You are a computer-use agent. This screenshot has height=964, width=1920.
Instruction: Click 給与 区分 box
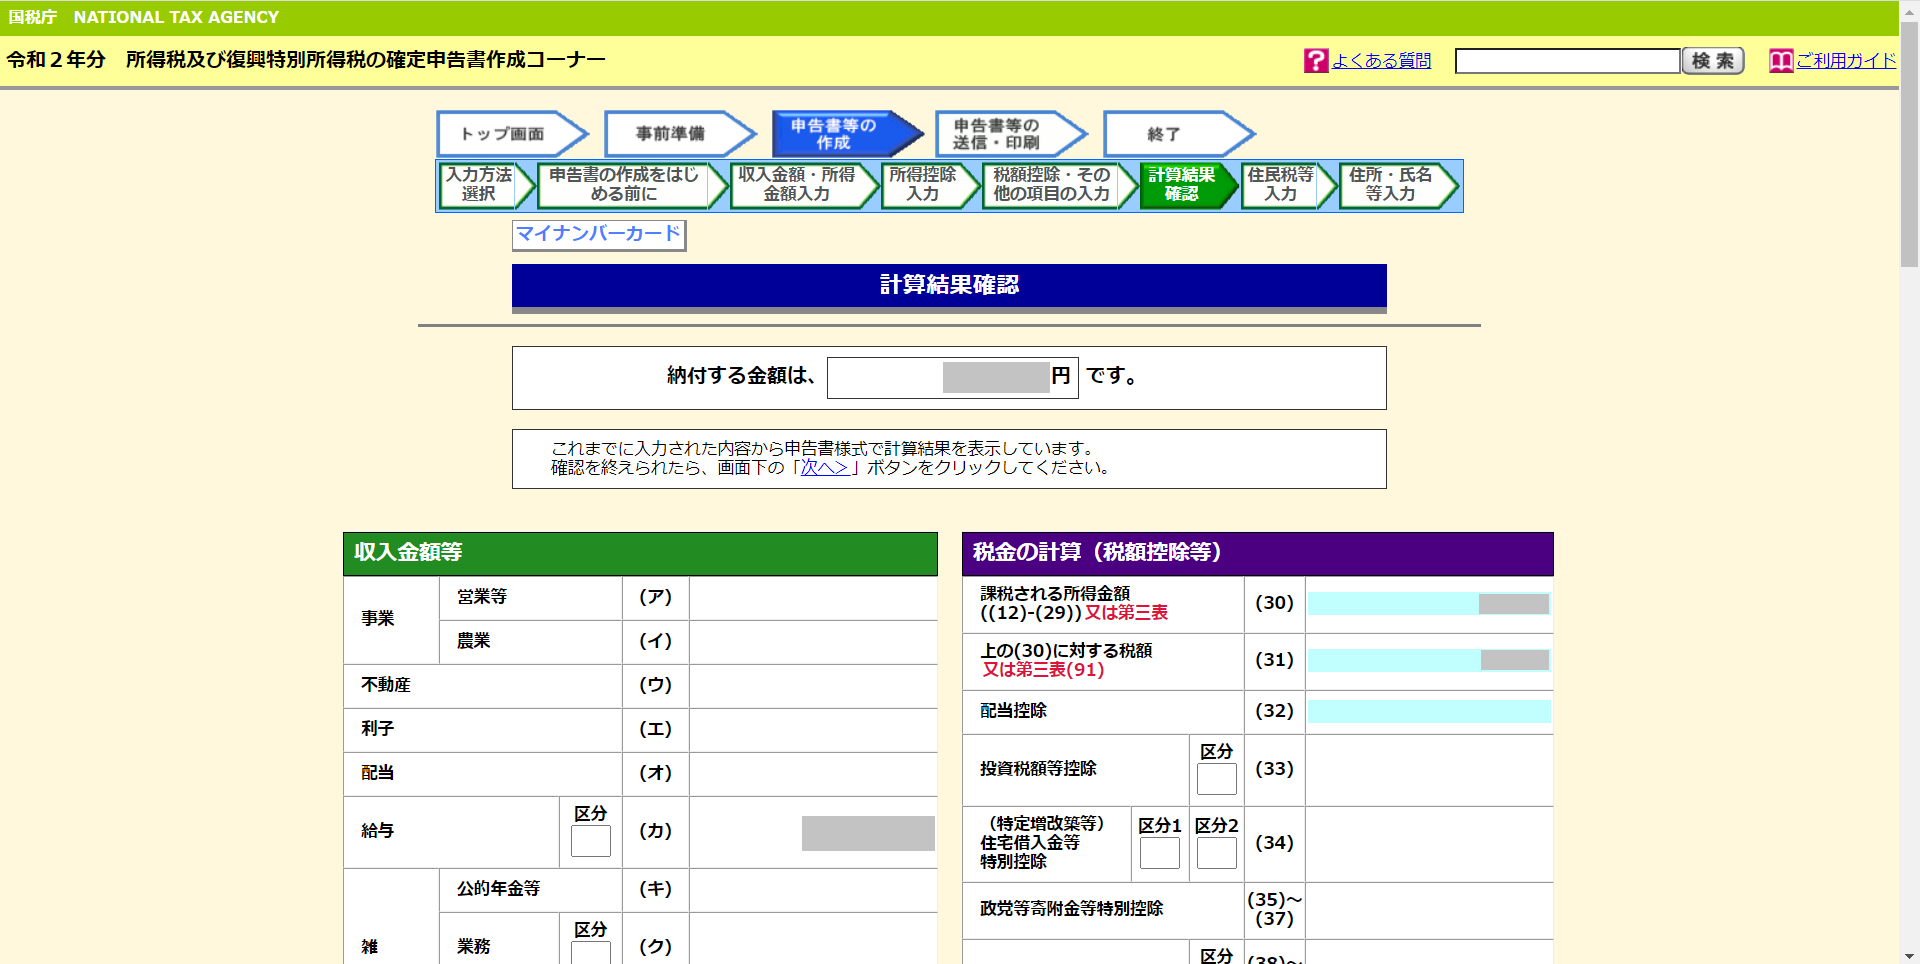pos(591,841)
